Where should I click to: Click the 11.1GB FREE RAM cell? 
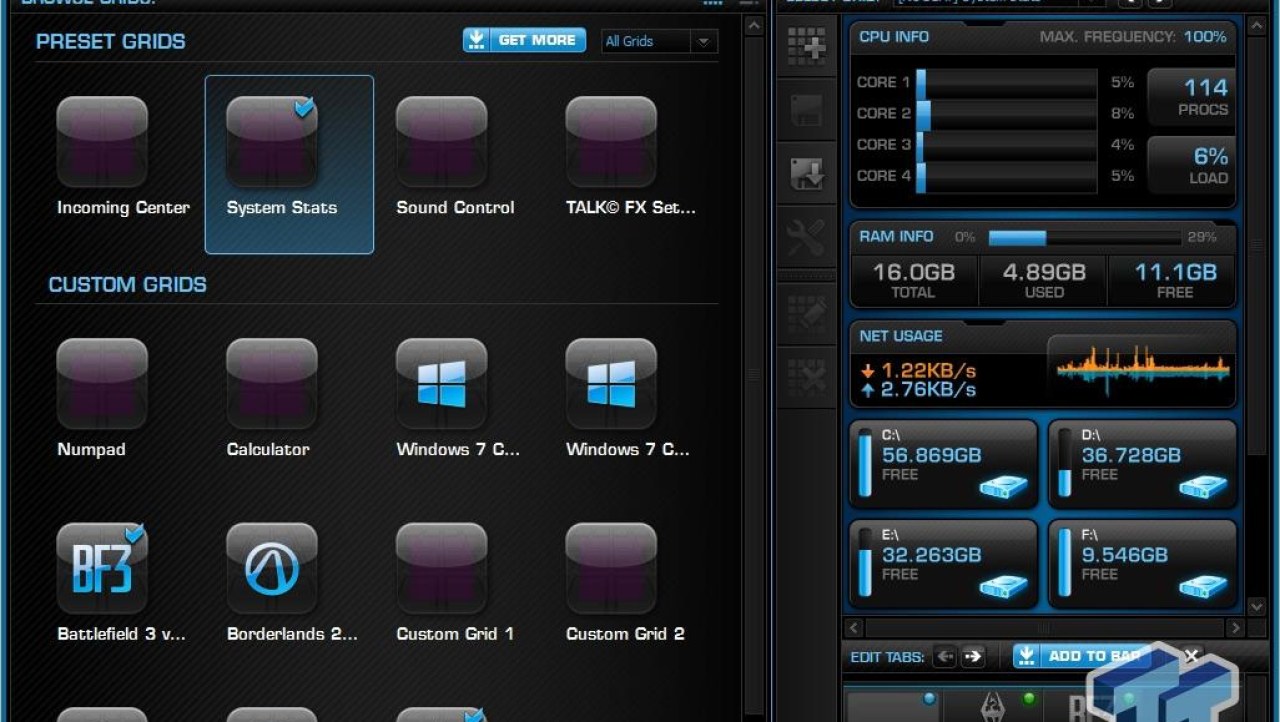point(1173,281)
